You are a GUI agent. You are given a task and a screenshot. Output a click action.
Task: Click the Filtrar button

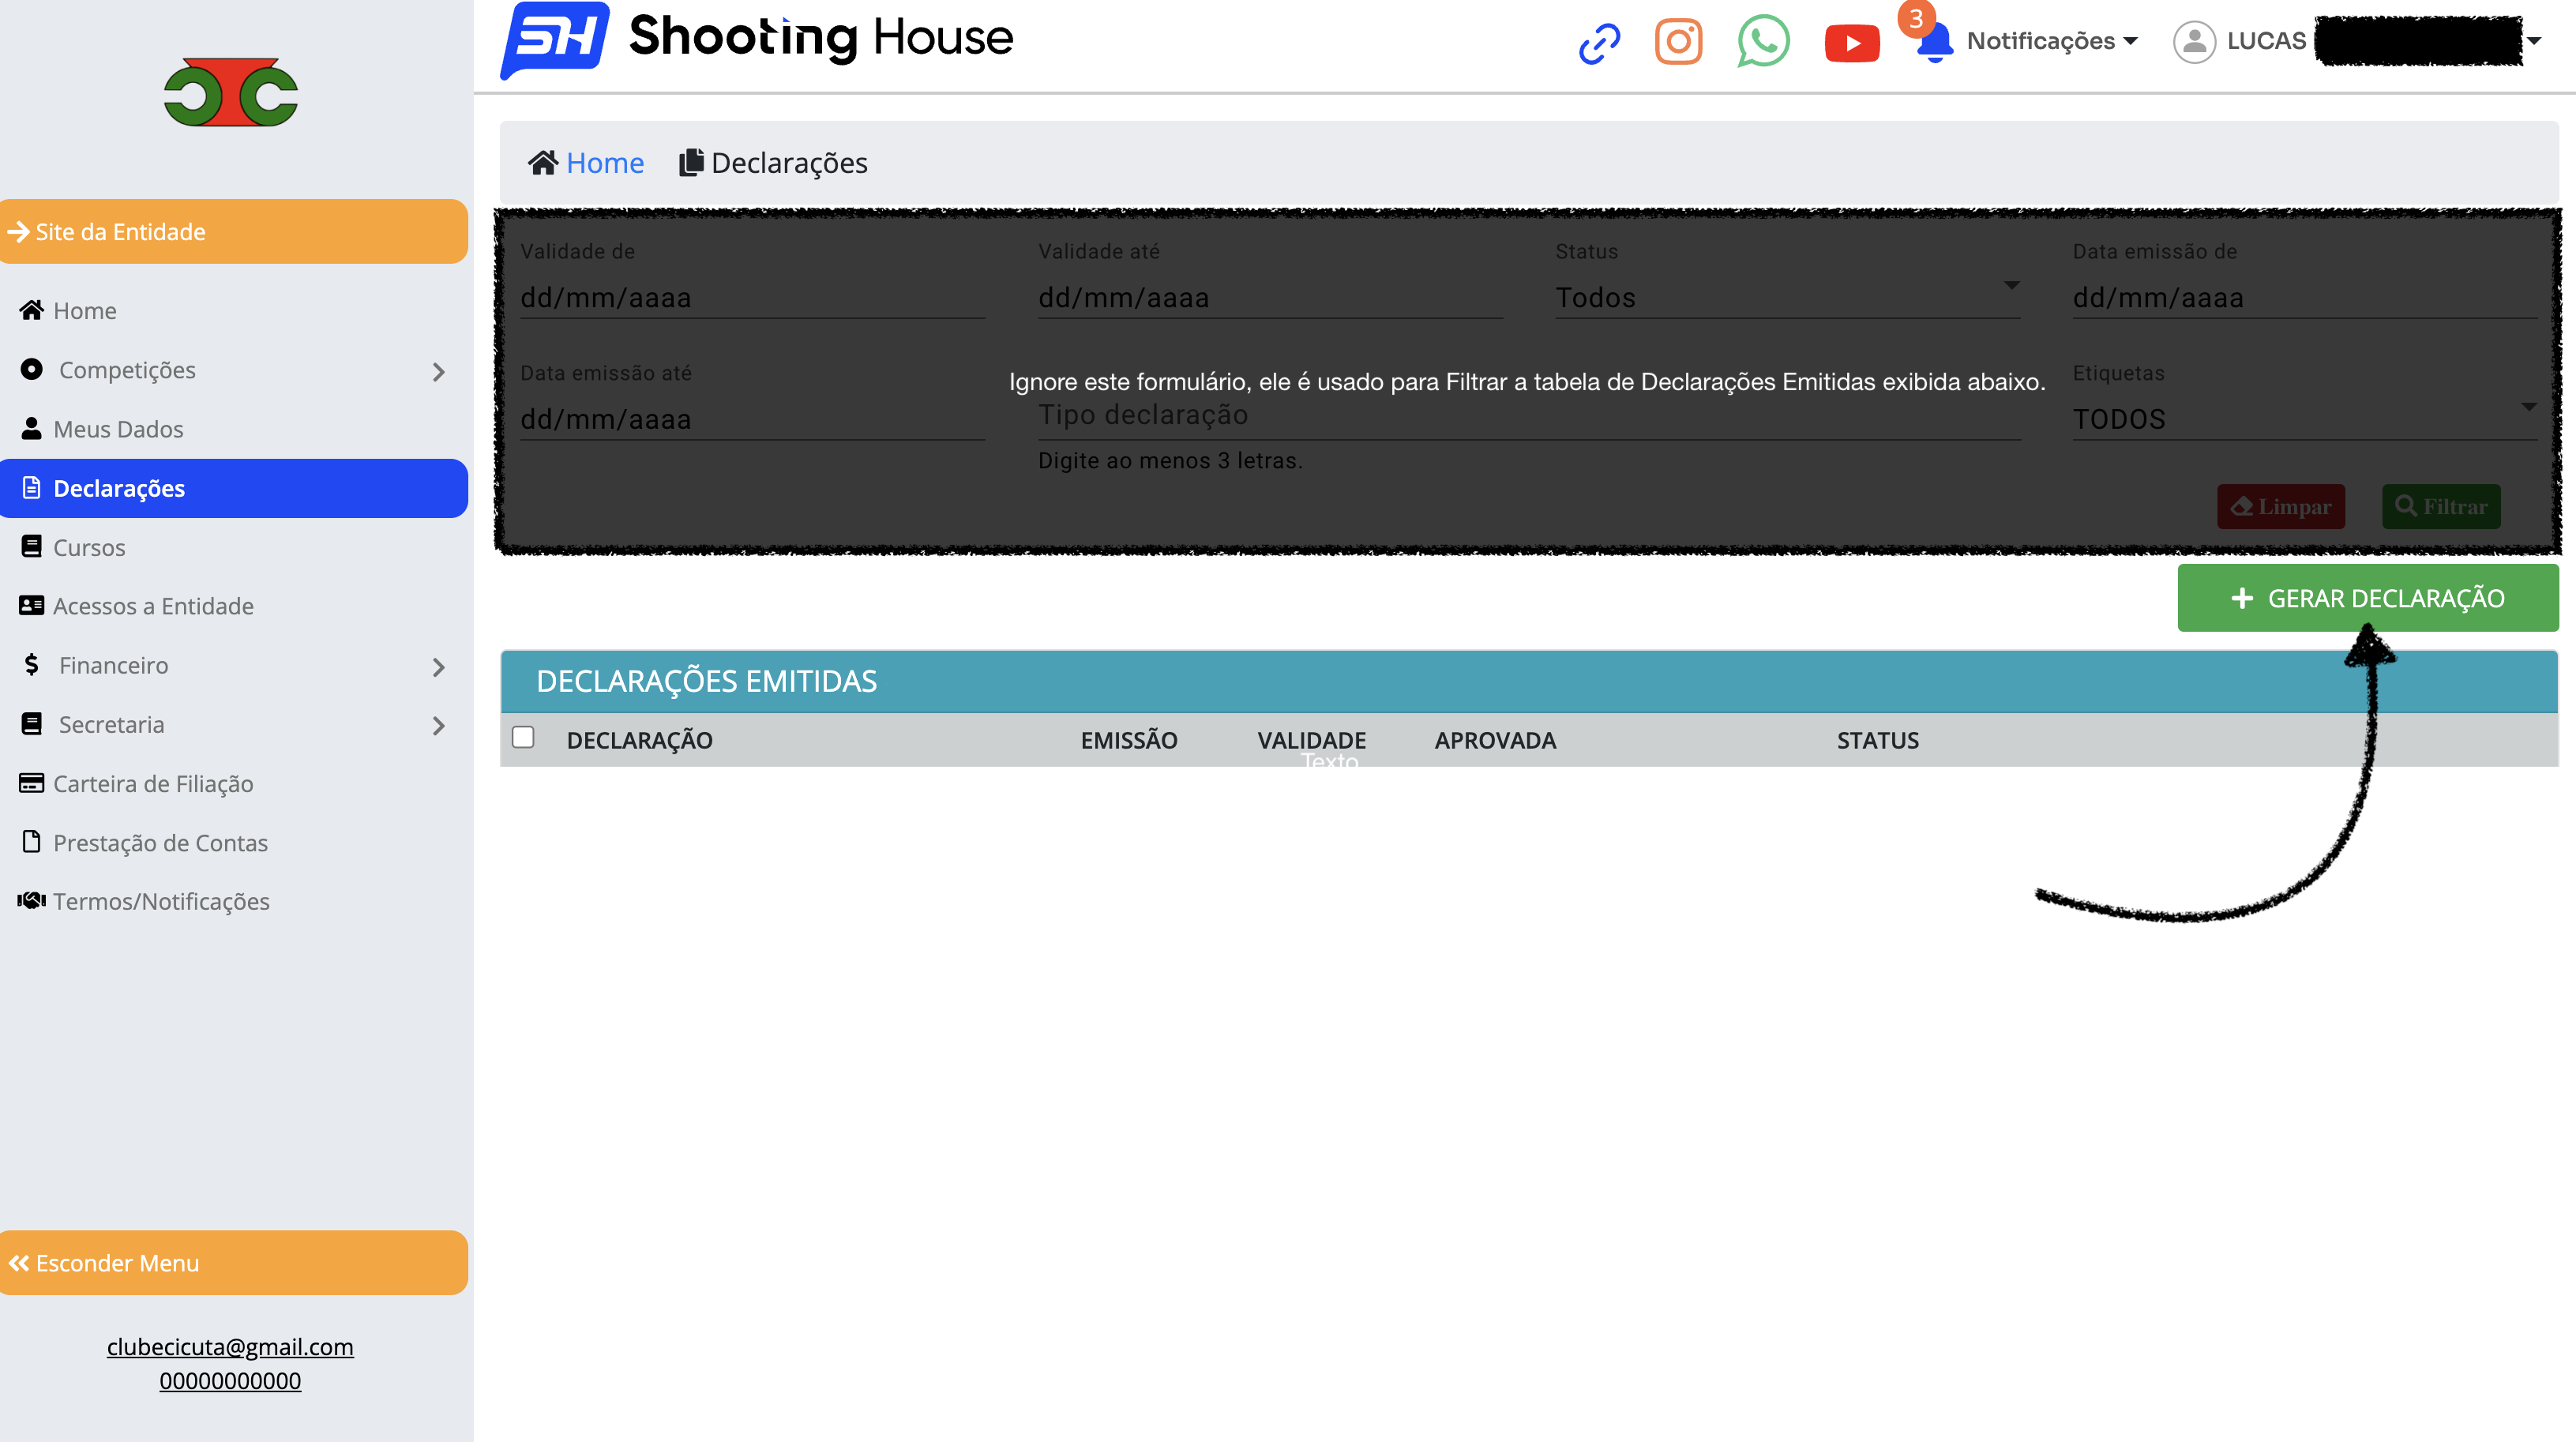2441,506
